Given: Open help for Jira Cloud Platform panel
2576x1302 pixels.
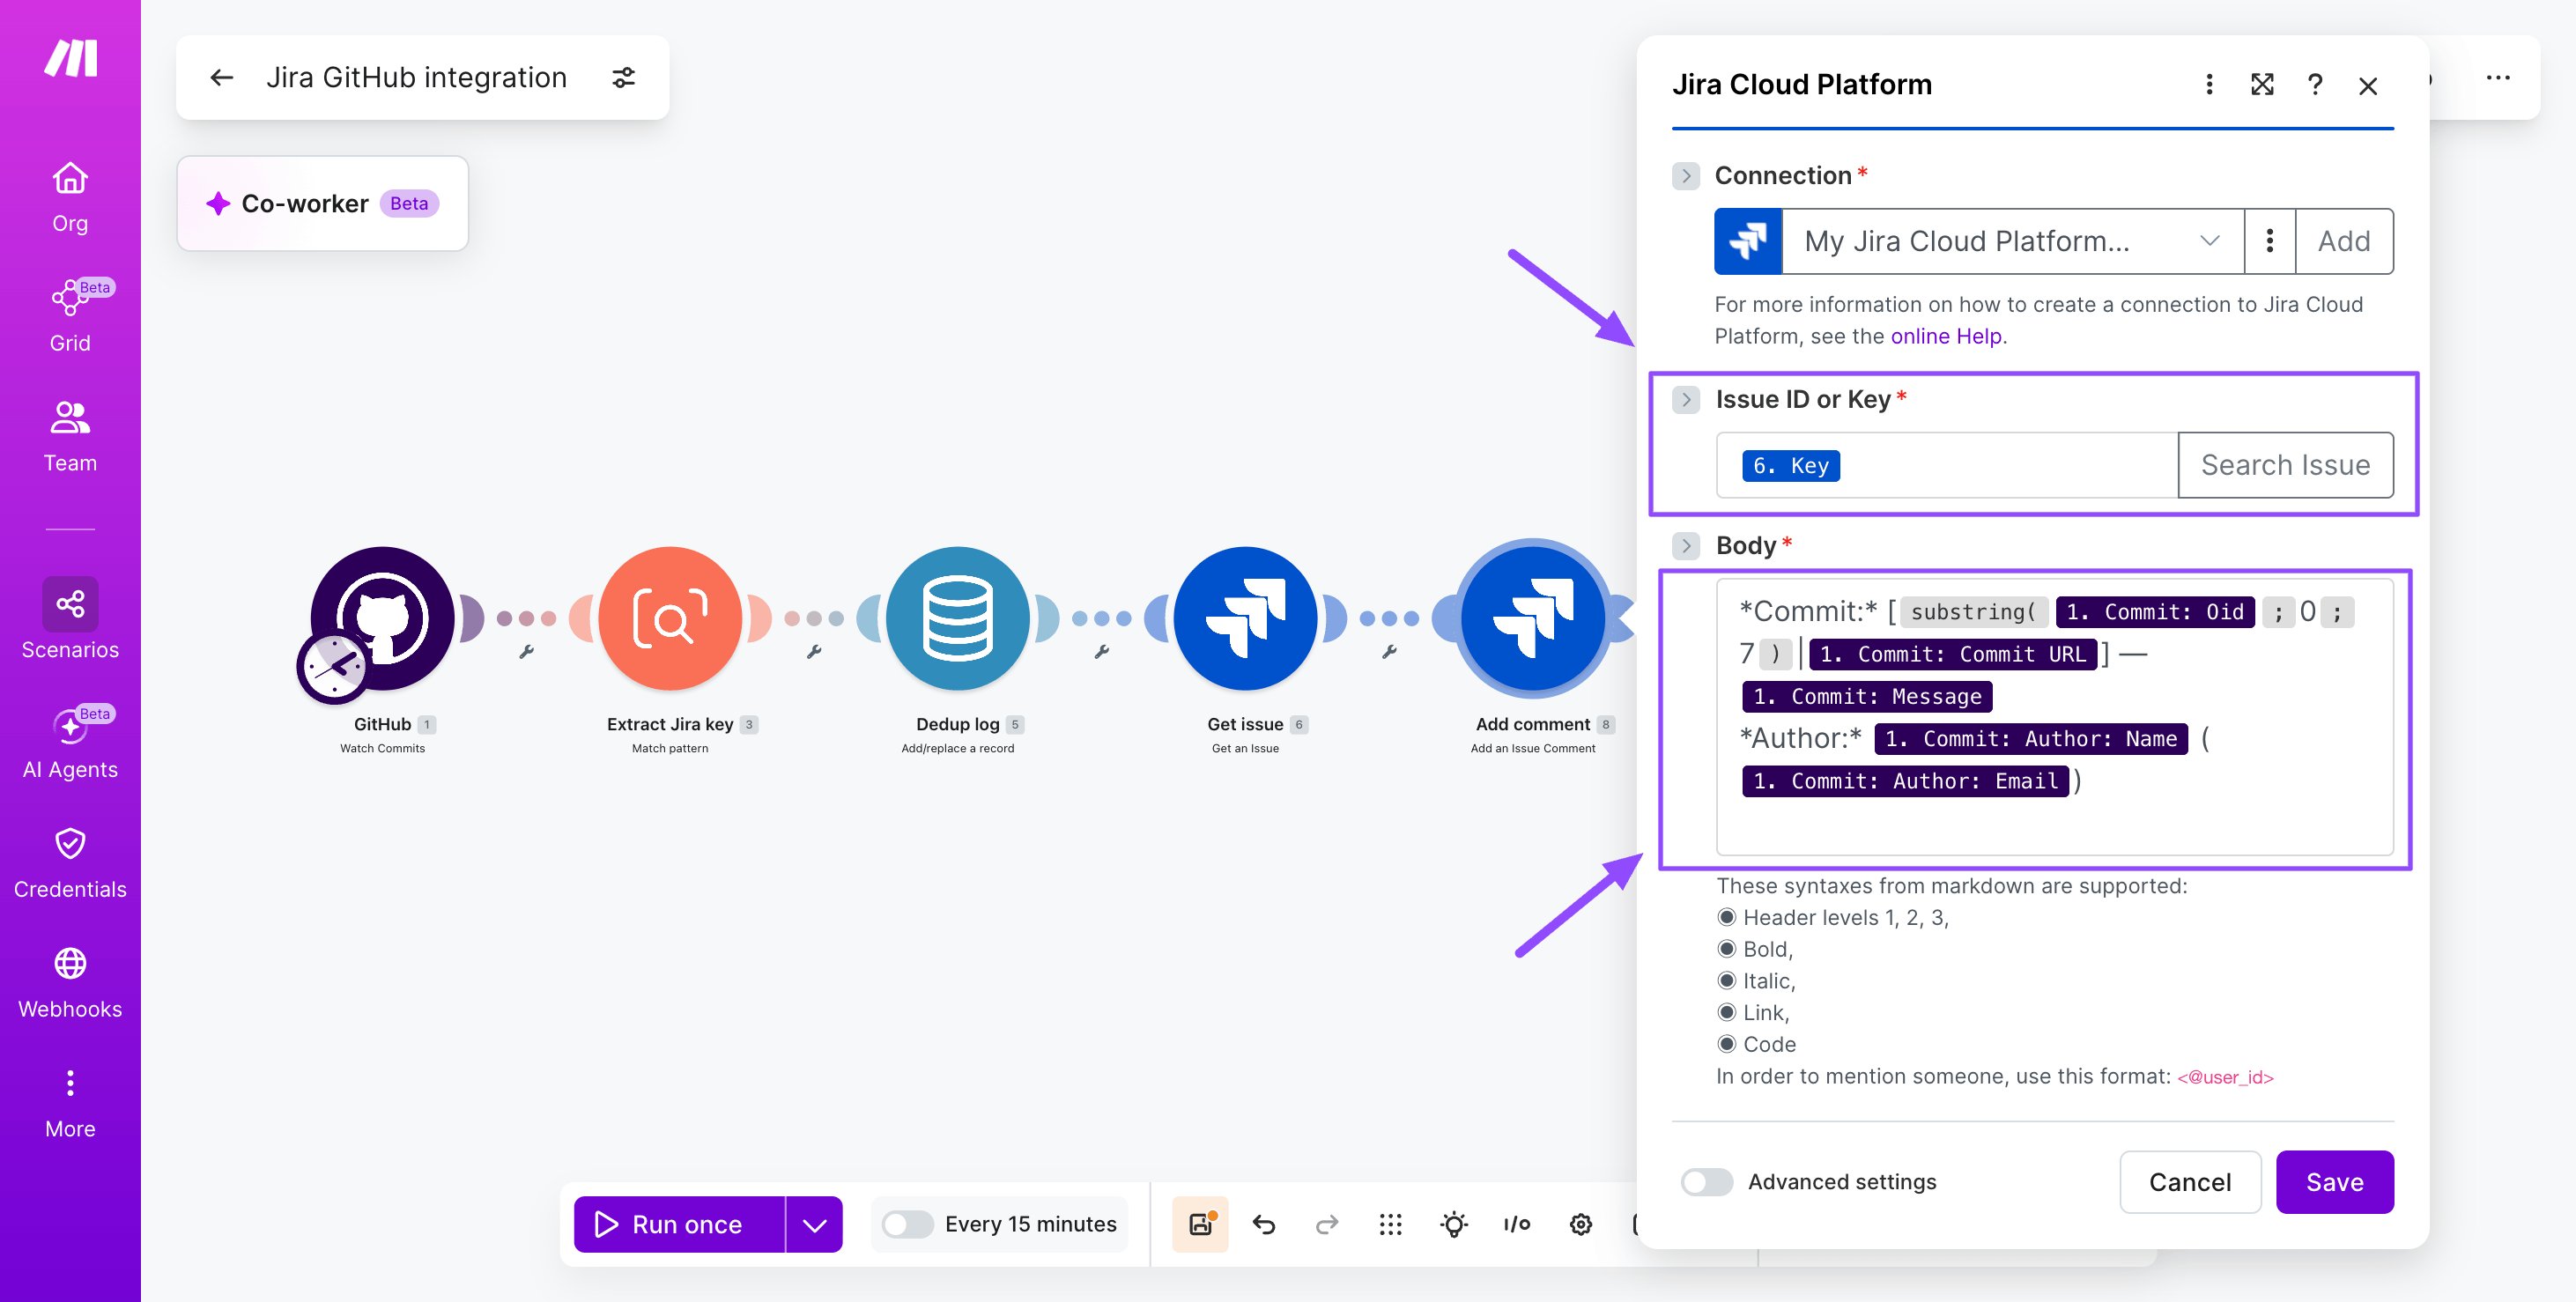Looking at the screenshot, I should (x=2314, y=85).
